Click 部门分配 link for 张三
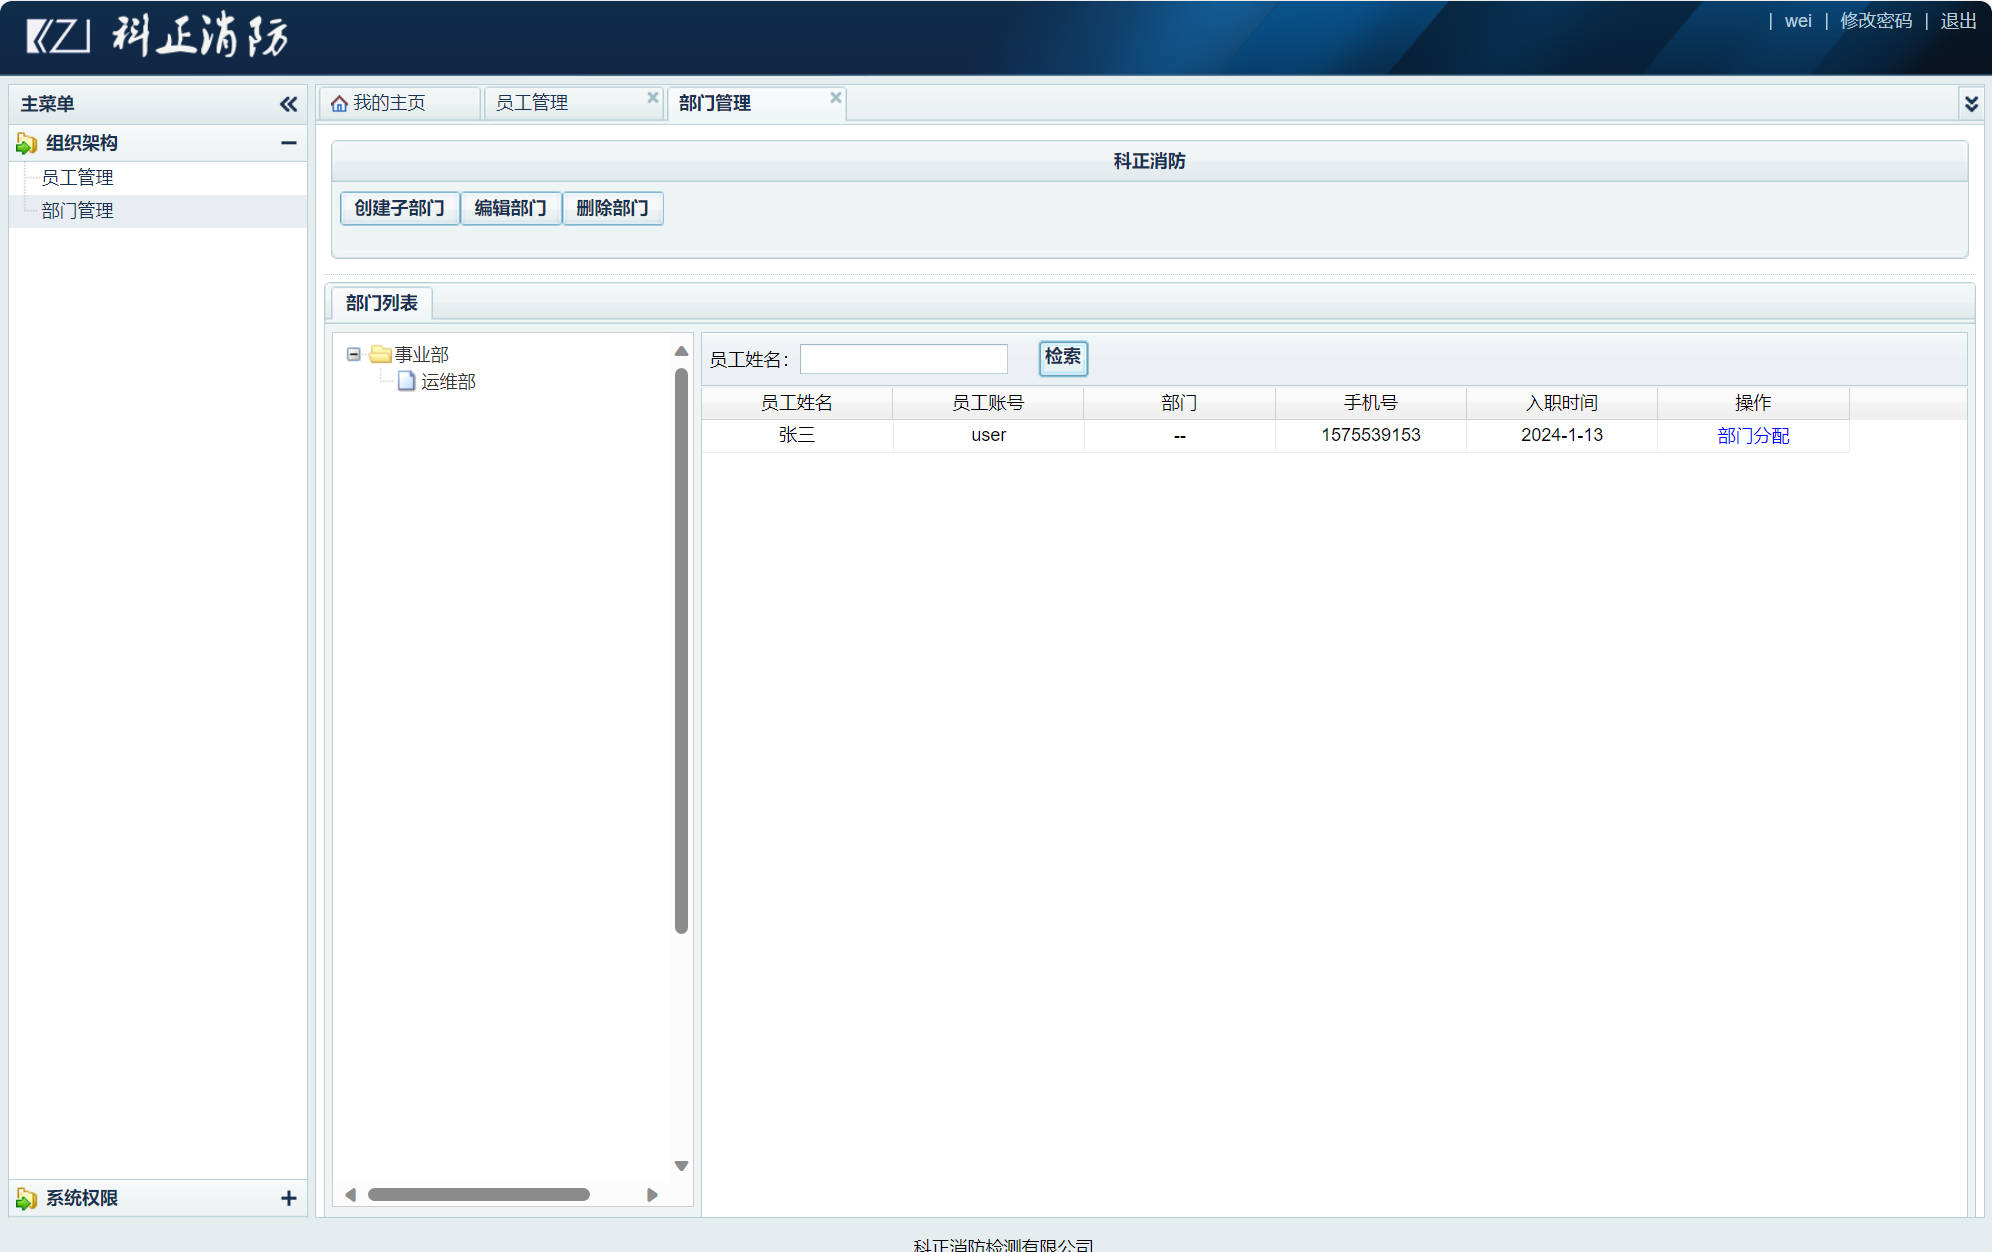The image size is (1992, 1252). point(1752,435)
